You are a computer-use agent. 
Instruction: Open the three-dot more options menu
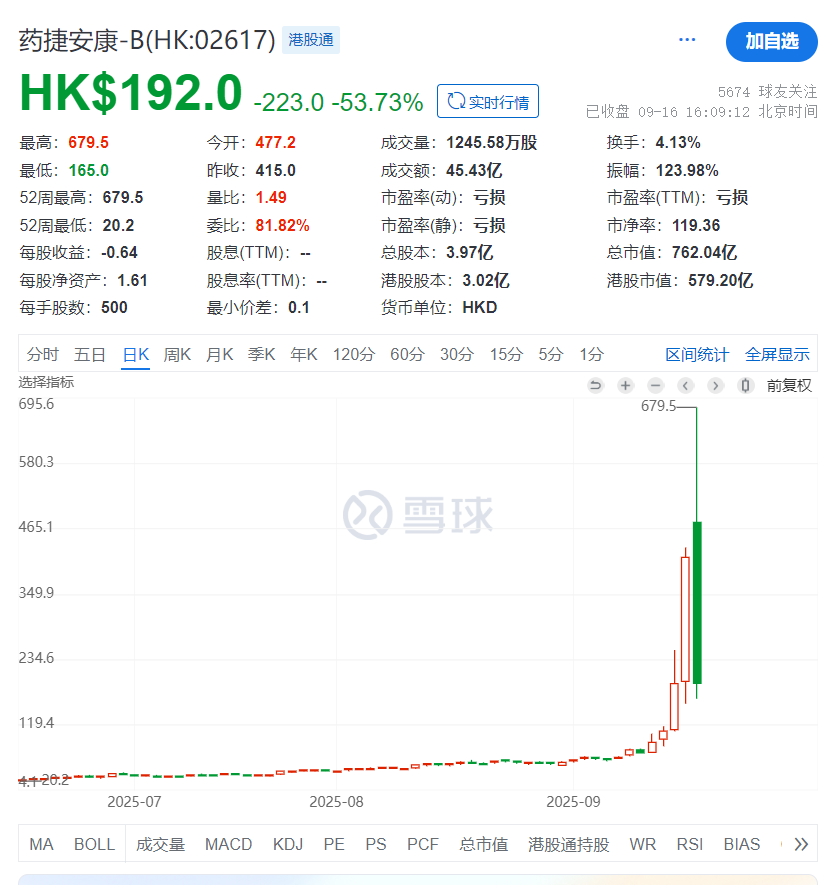pyautogui.click(x=687, y=40)
